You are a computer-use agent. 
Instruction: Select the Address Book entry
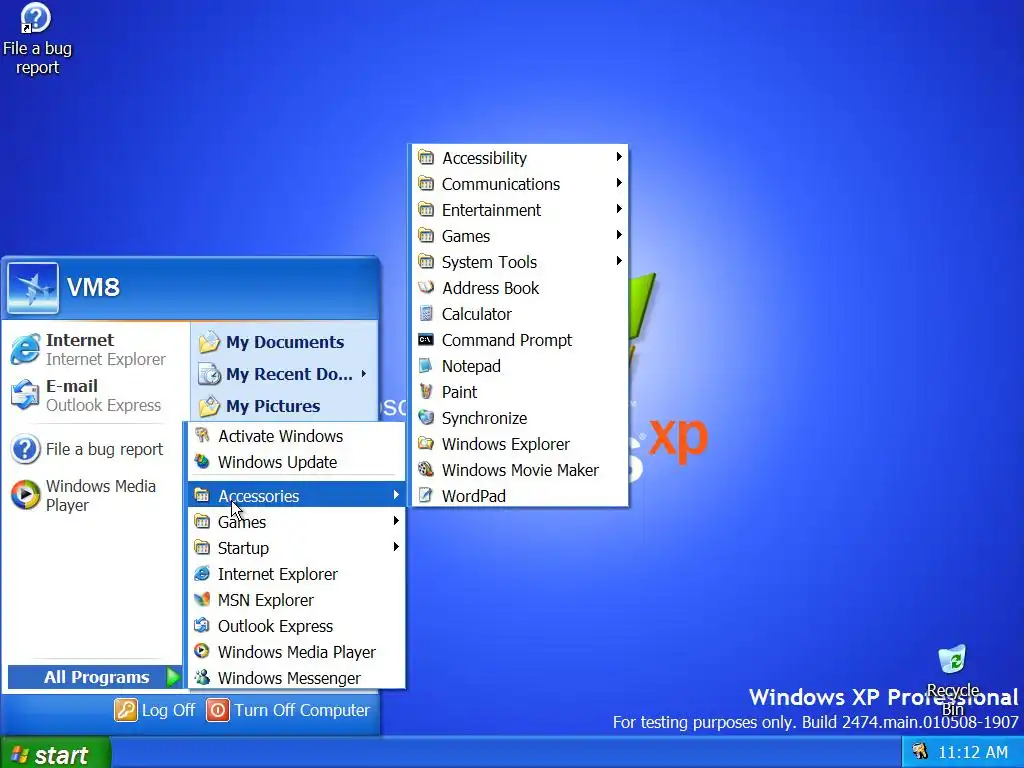pyautogui.click(x=520, y=288)
